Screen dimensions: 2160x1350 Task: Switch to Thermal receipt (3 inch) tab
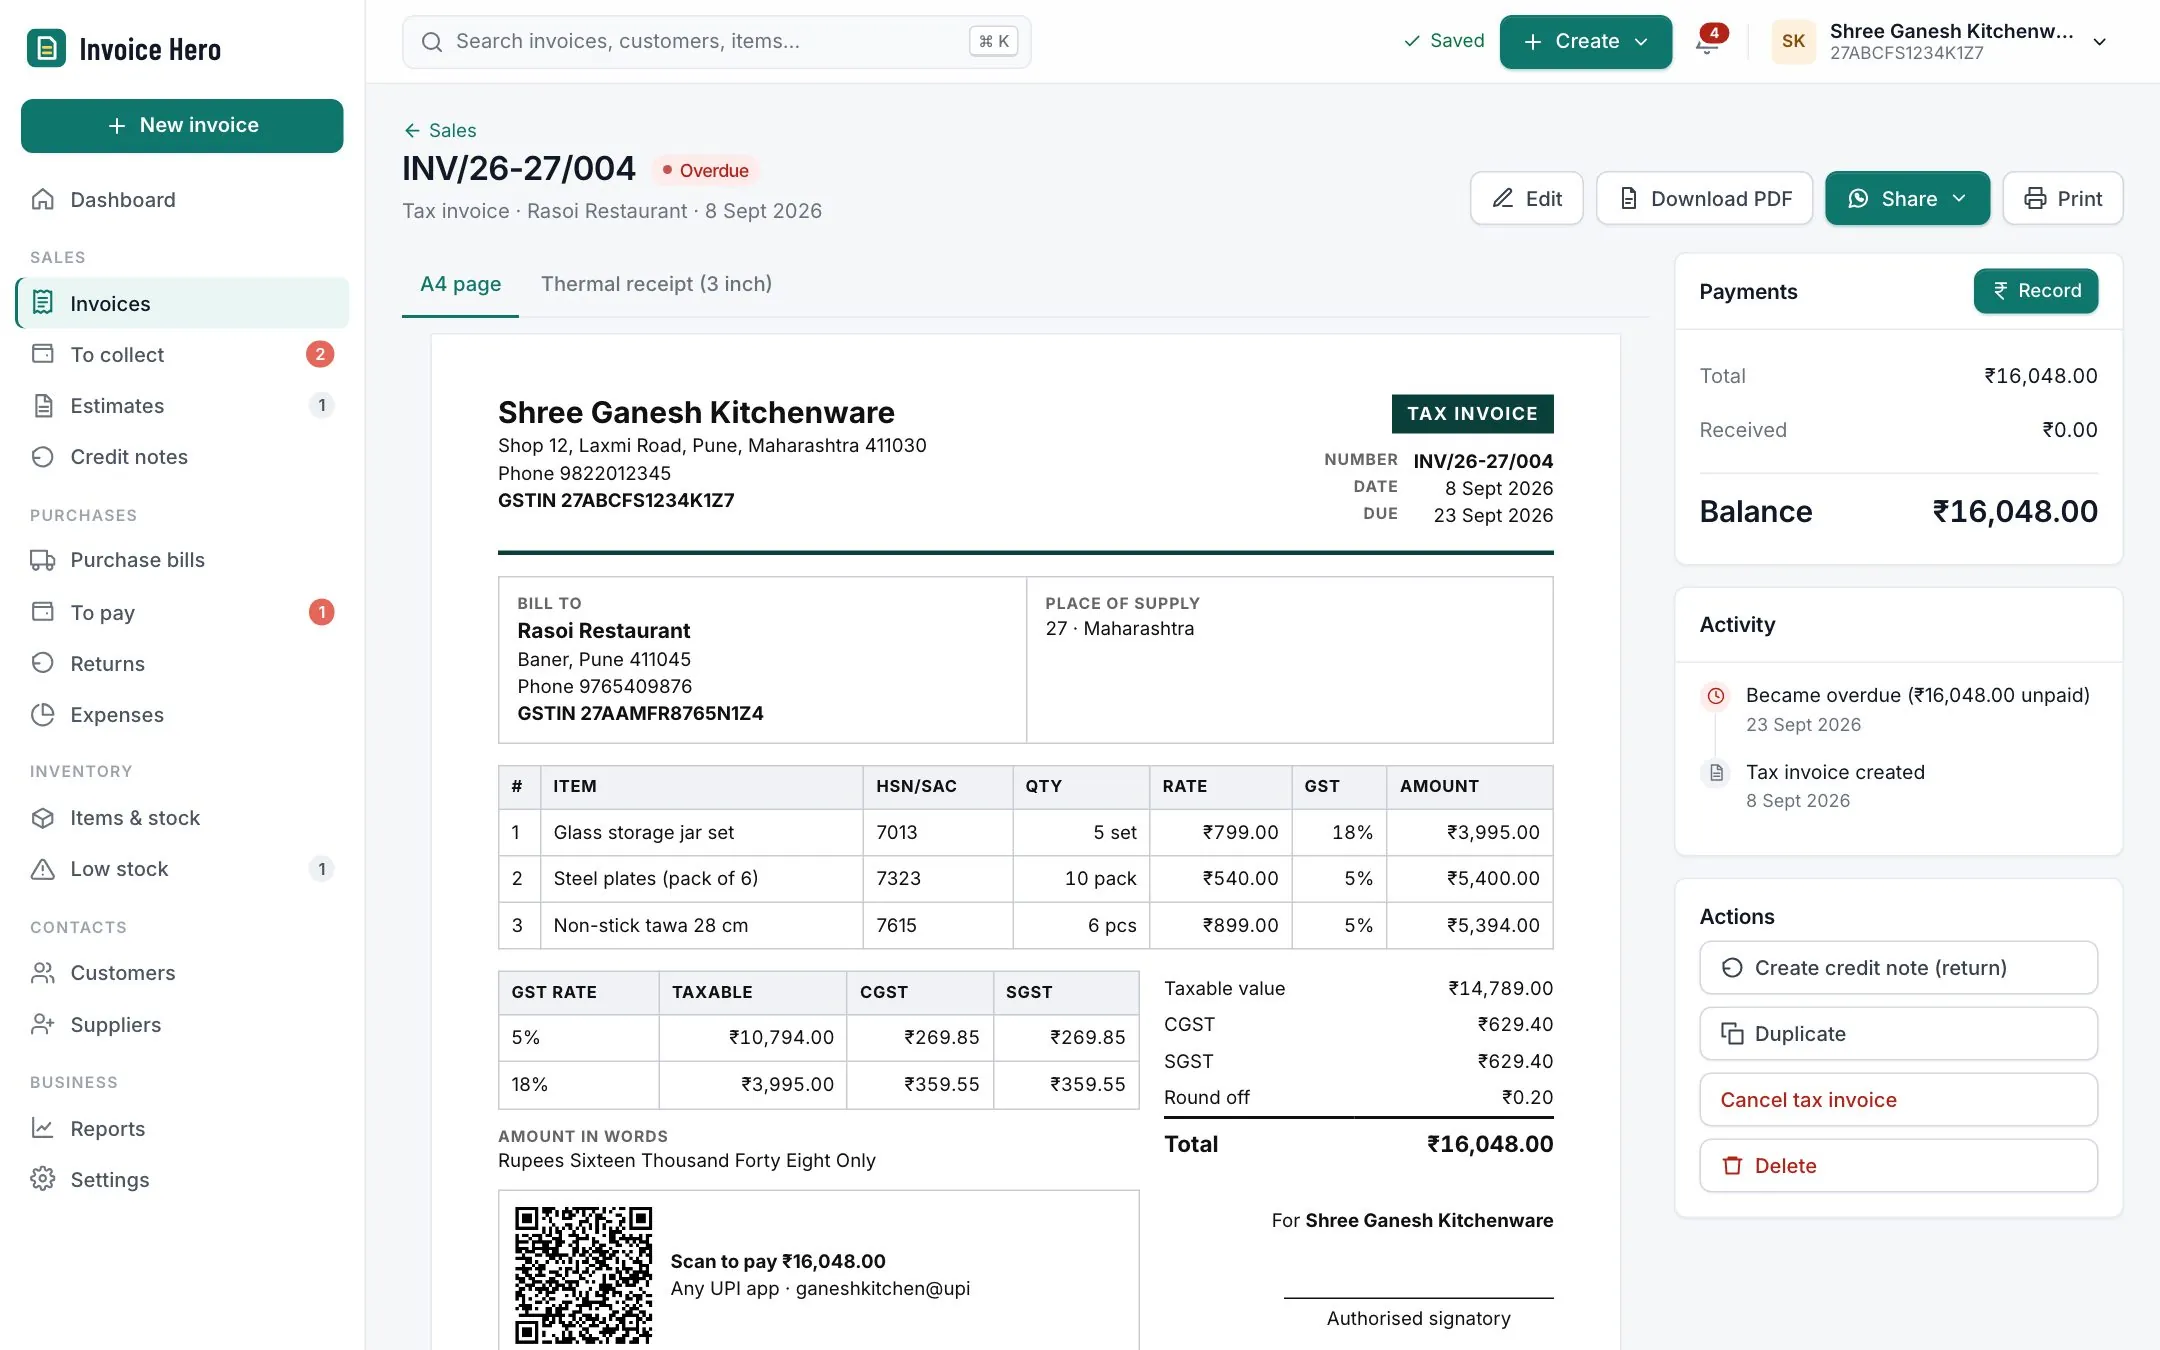pyautogui.click(x=656, y=285)
